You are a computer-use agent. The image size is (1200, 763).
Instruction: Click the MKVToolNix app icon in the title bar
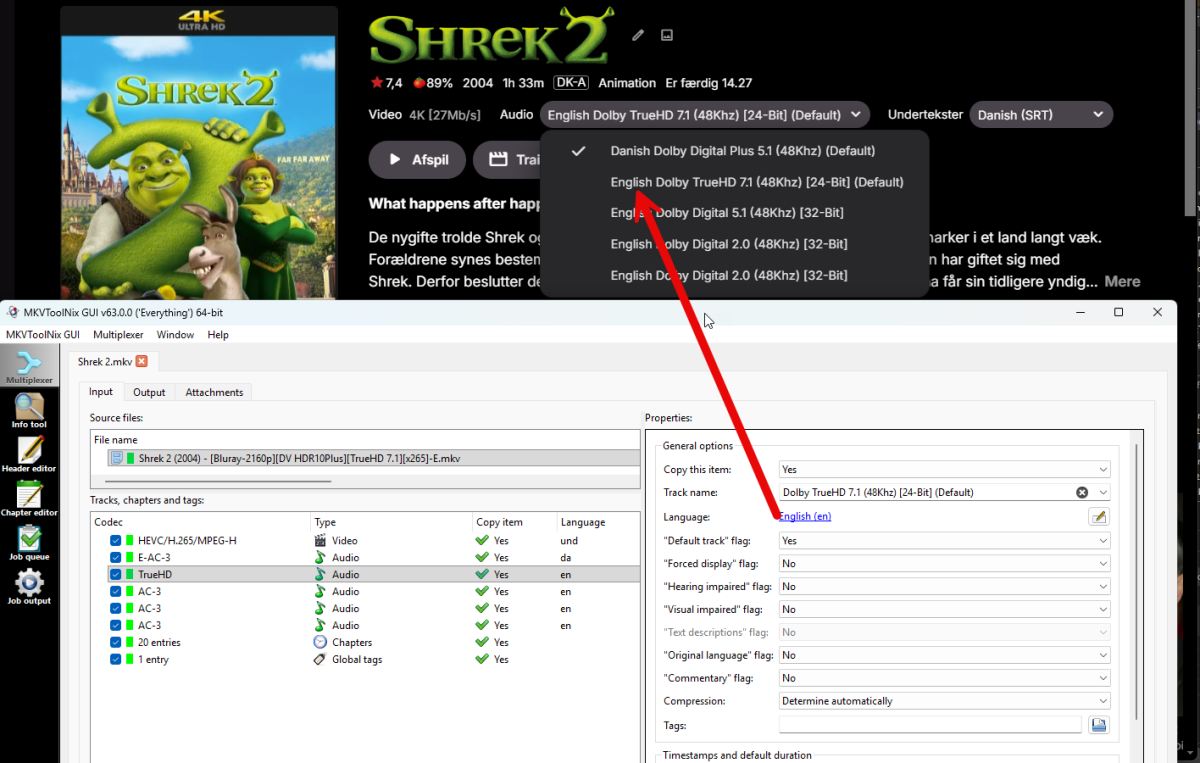click(x=12, y=313)
